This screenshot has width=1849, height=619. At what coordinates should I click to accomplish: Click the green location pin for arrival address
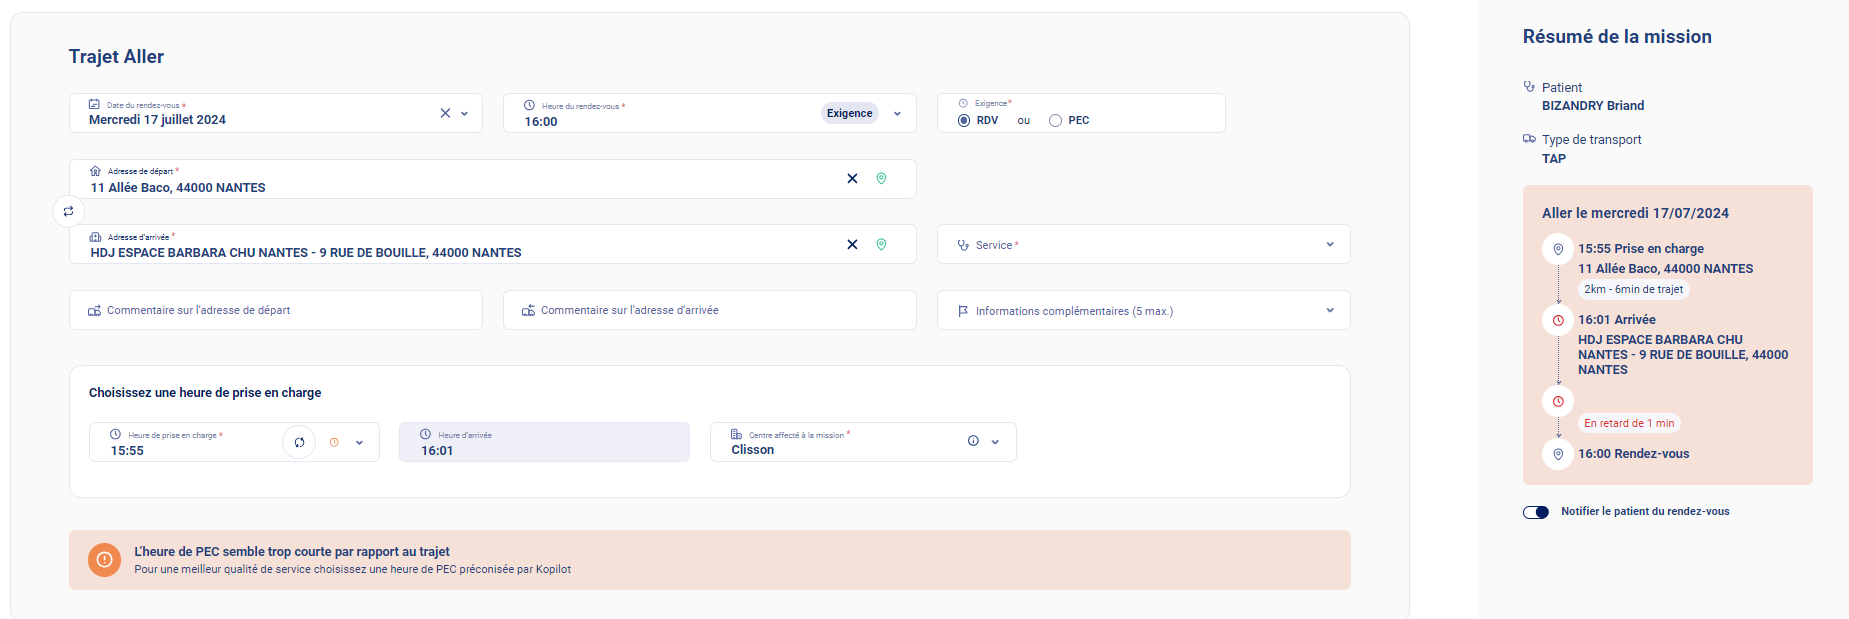[881, 245]
